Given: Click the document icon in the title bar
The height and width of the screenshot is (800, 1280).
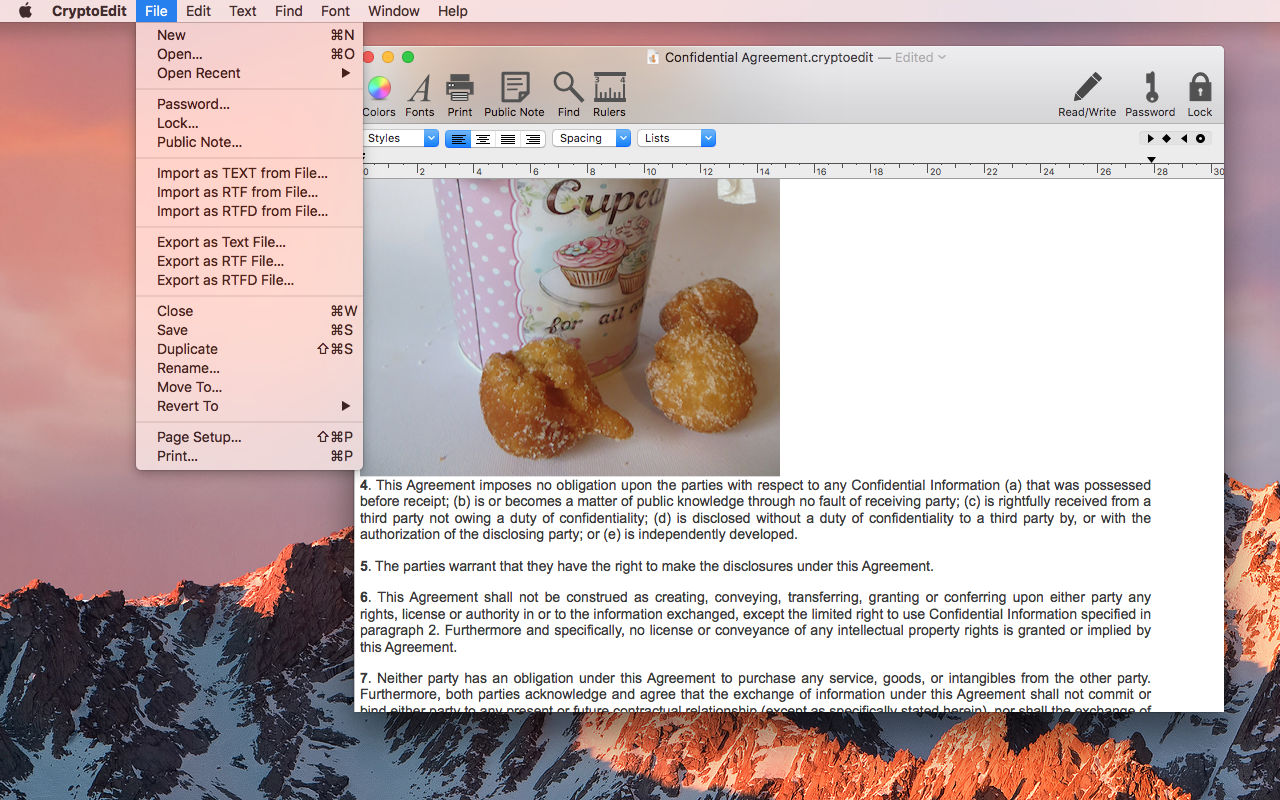Looking at the screenshot, I should point(653,57).
